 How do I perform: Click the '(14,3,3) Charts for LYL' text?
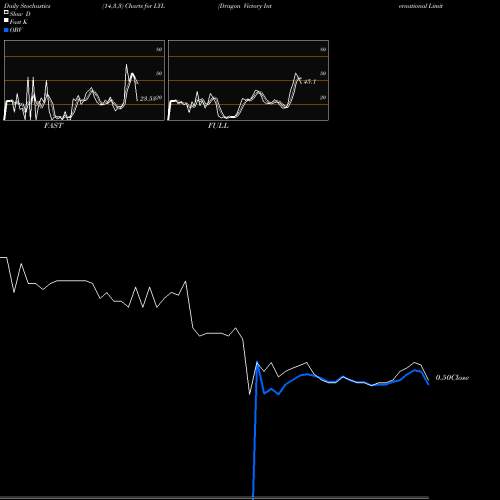click(x=134, y=6)
